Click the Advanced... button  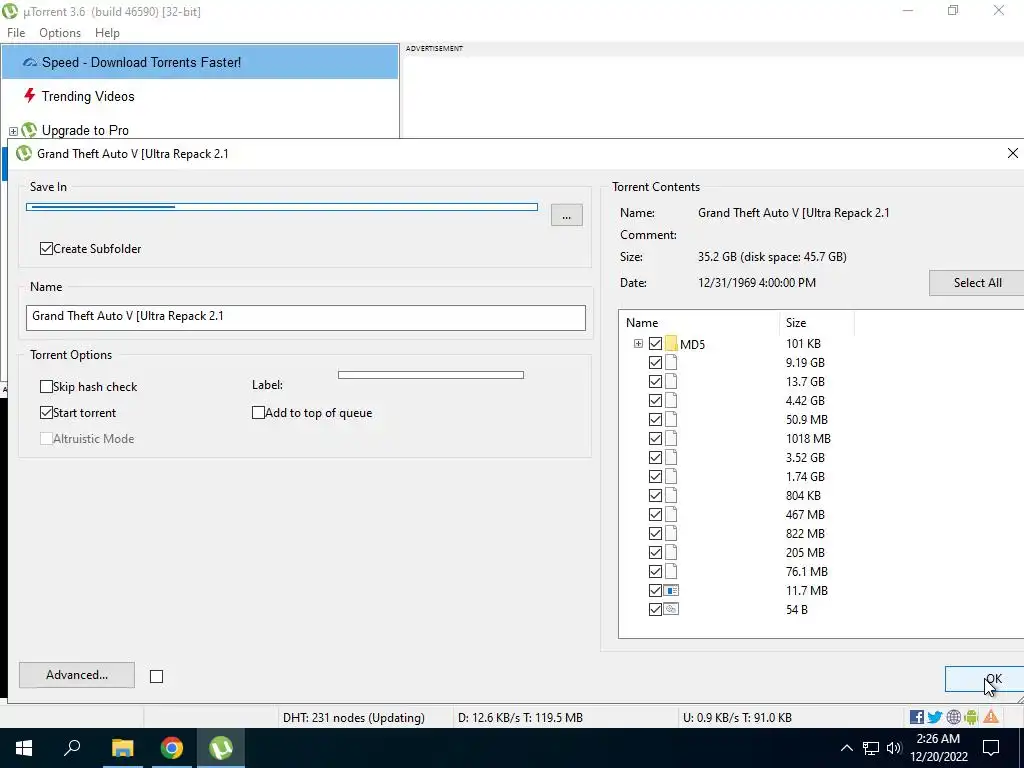pos(77,675)
